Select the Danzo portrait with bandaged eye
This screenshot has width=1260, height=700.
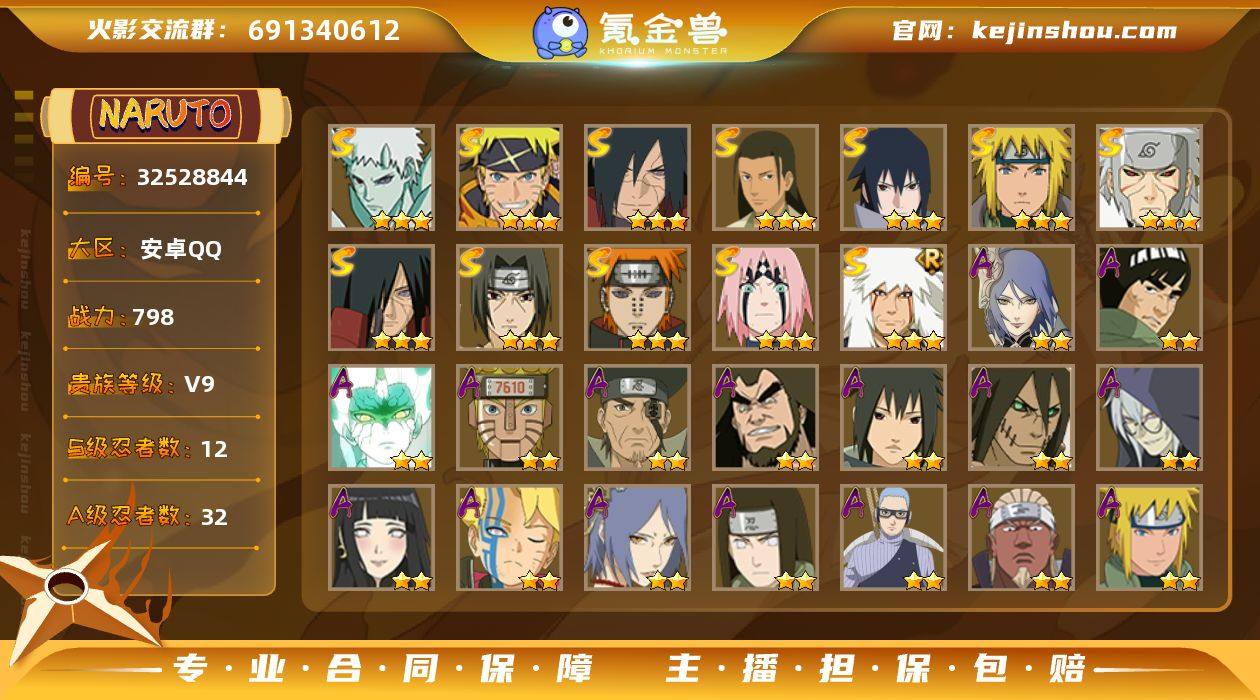[638, 418]
